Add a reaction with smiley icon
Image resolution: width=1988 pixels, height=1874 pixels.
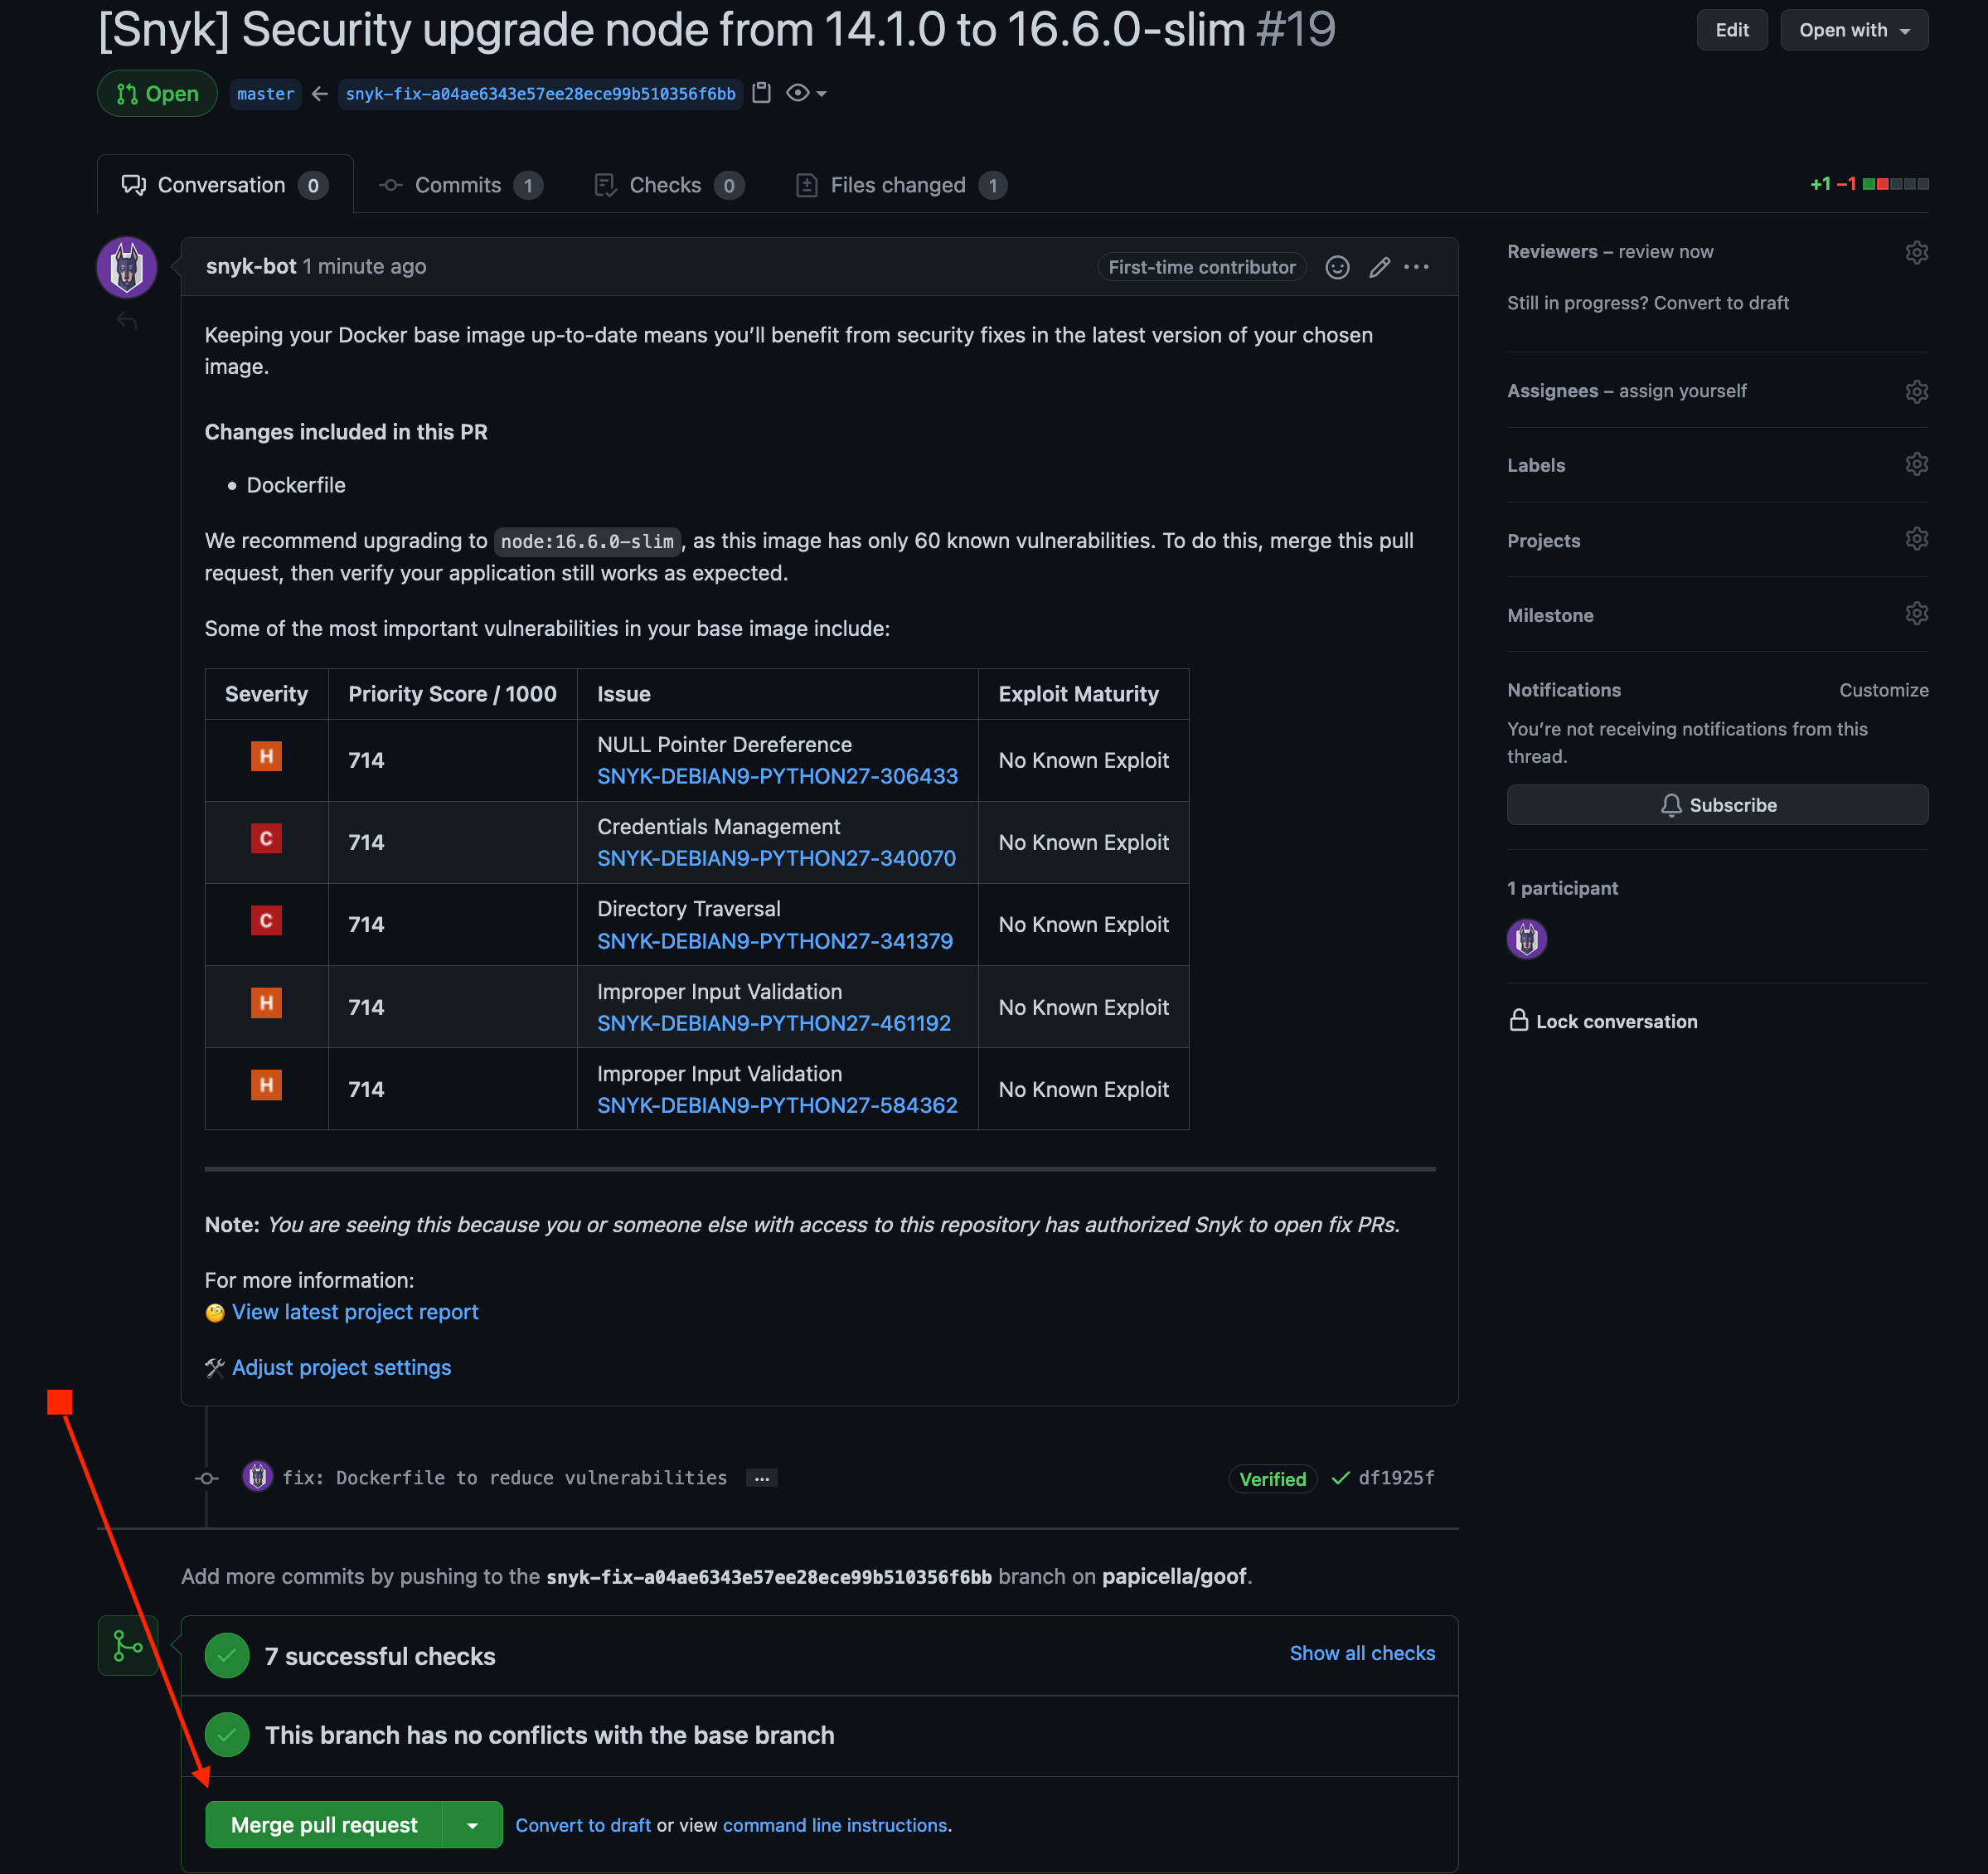1337,267
